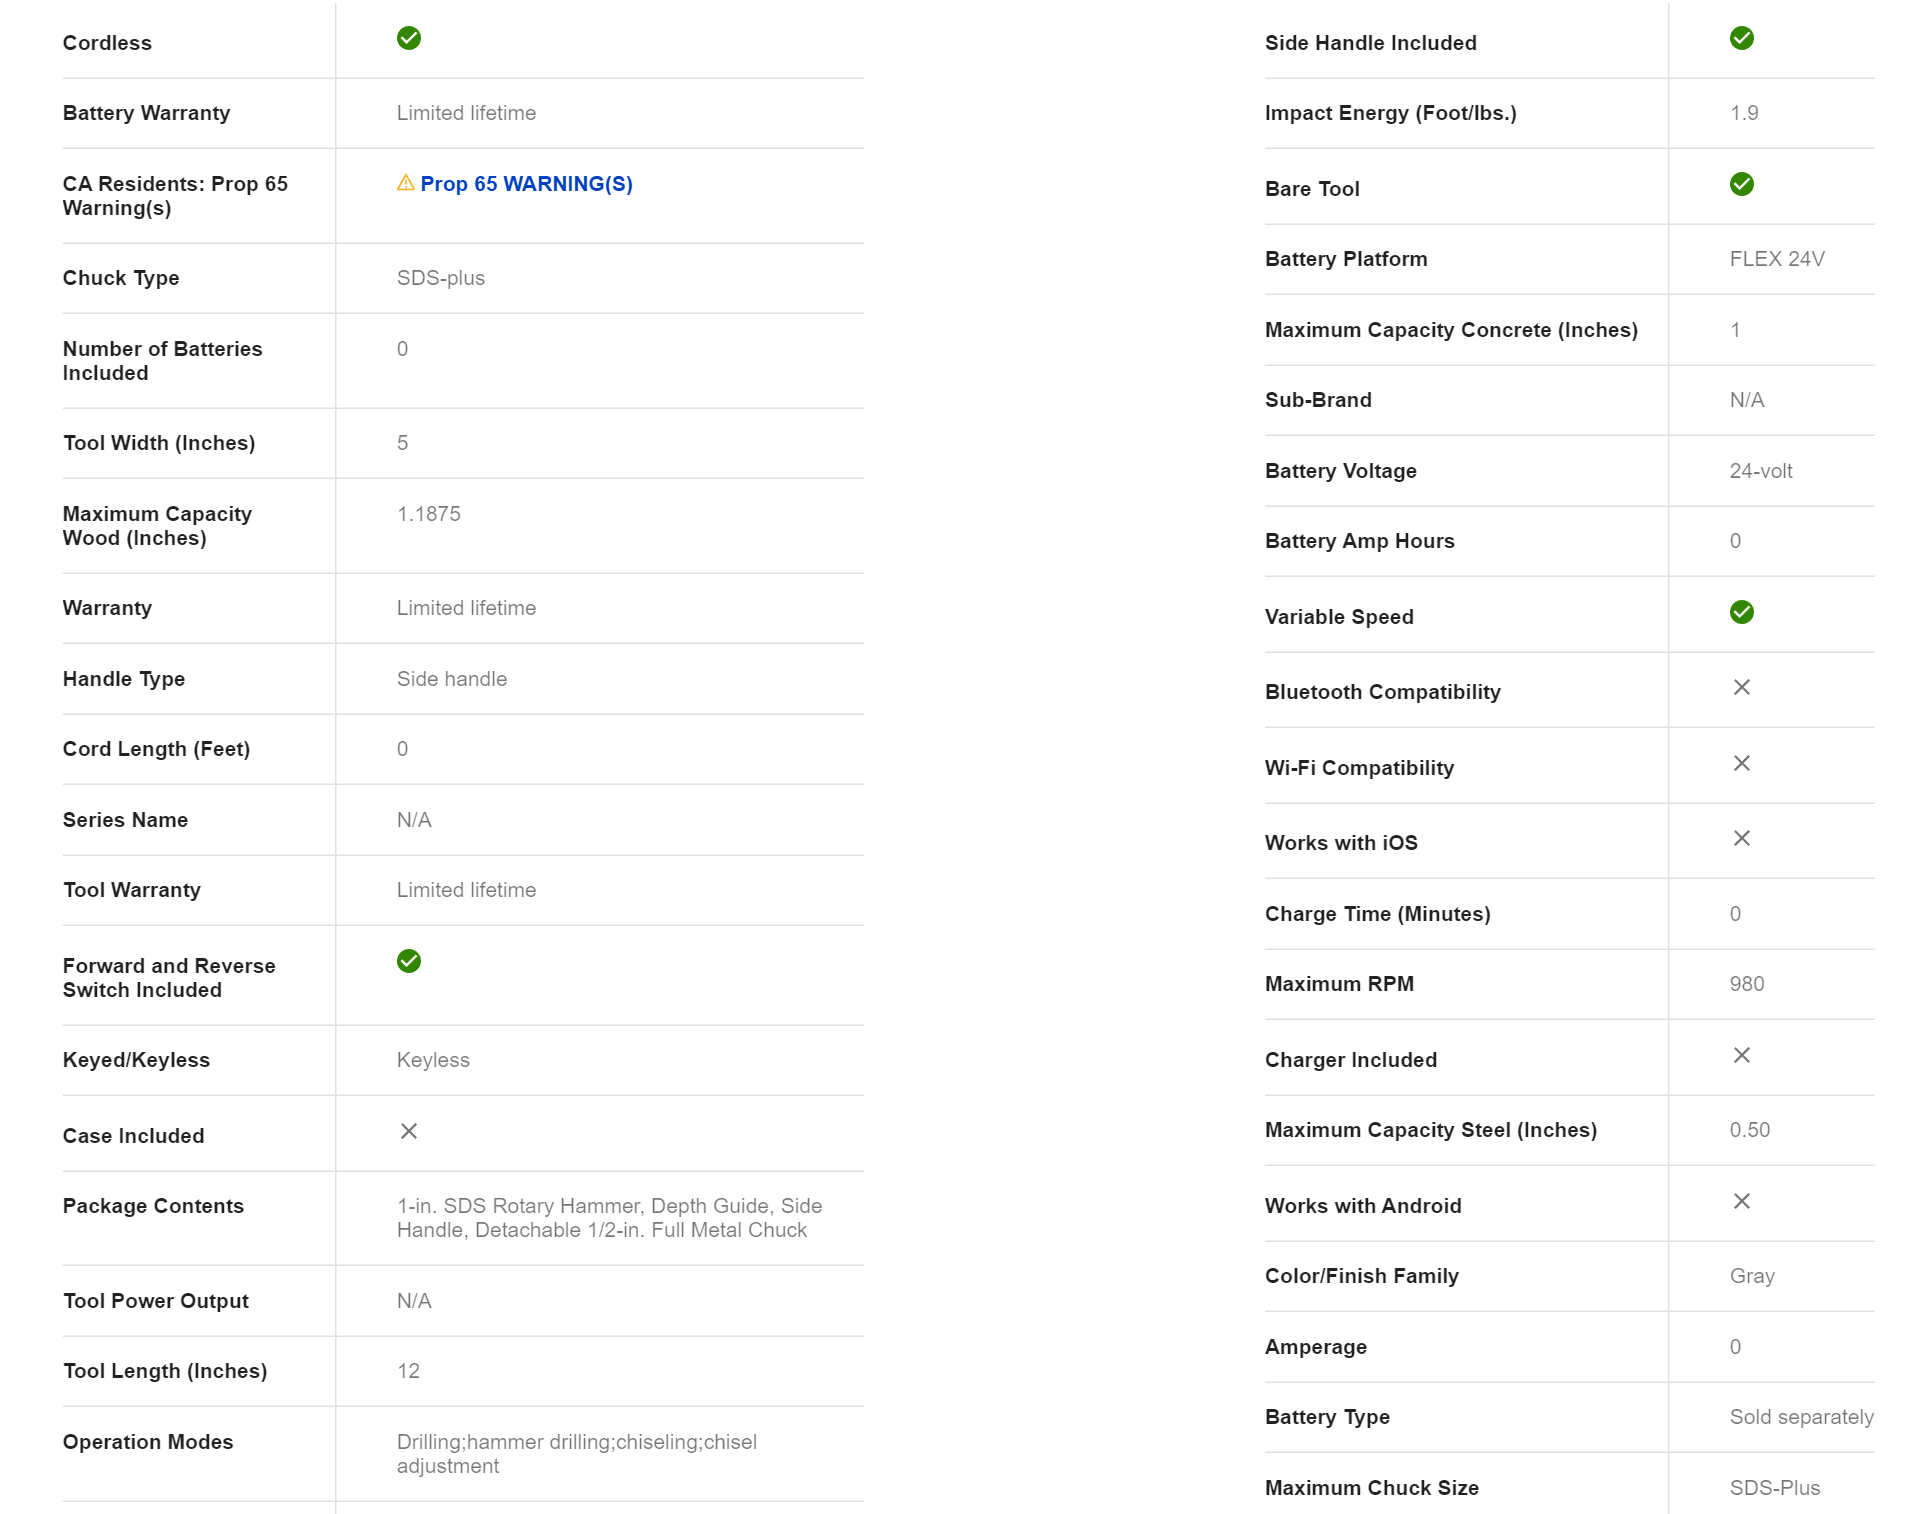
Task: Click the FLEX 24V battery platform value
Action: click(x=1777, y=260)
